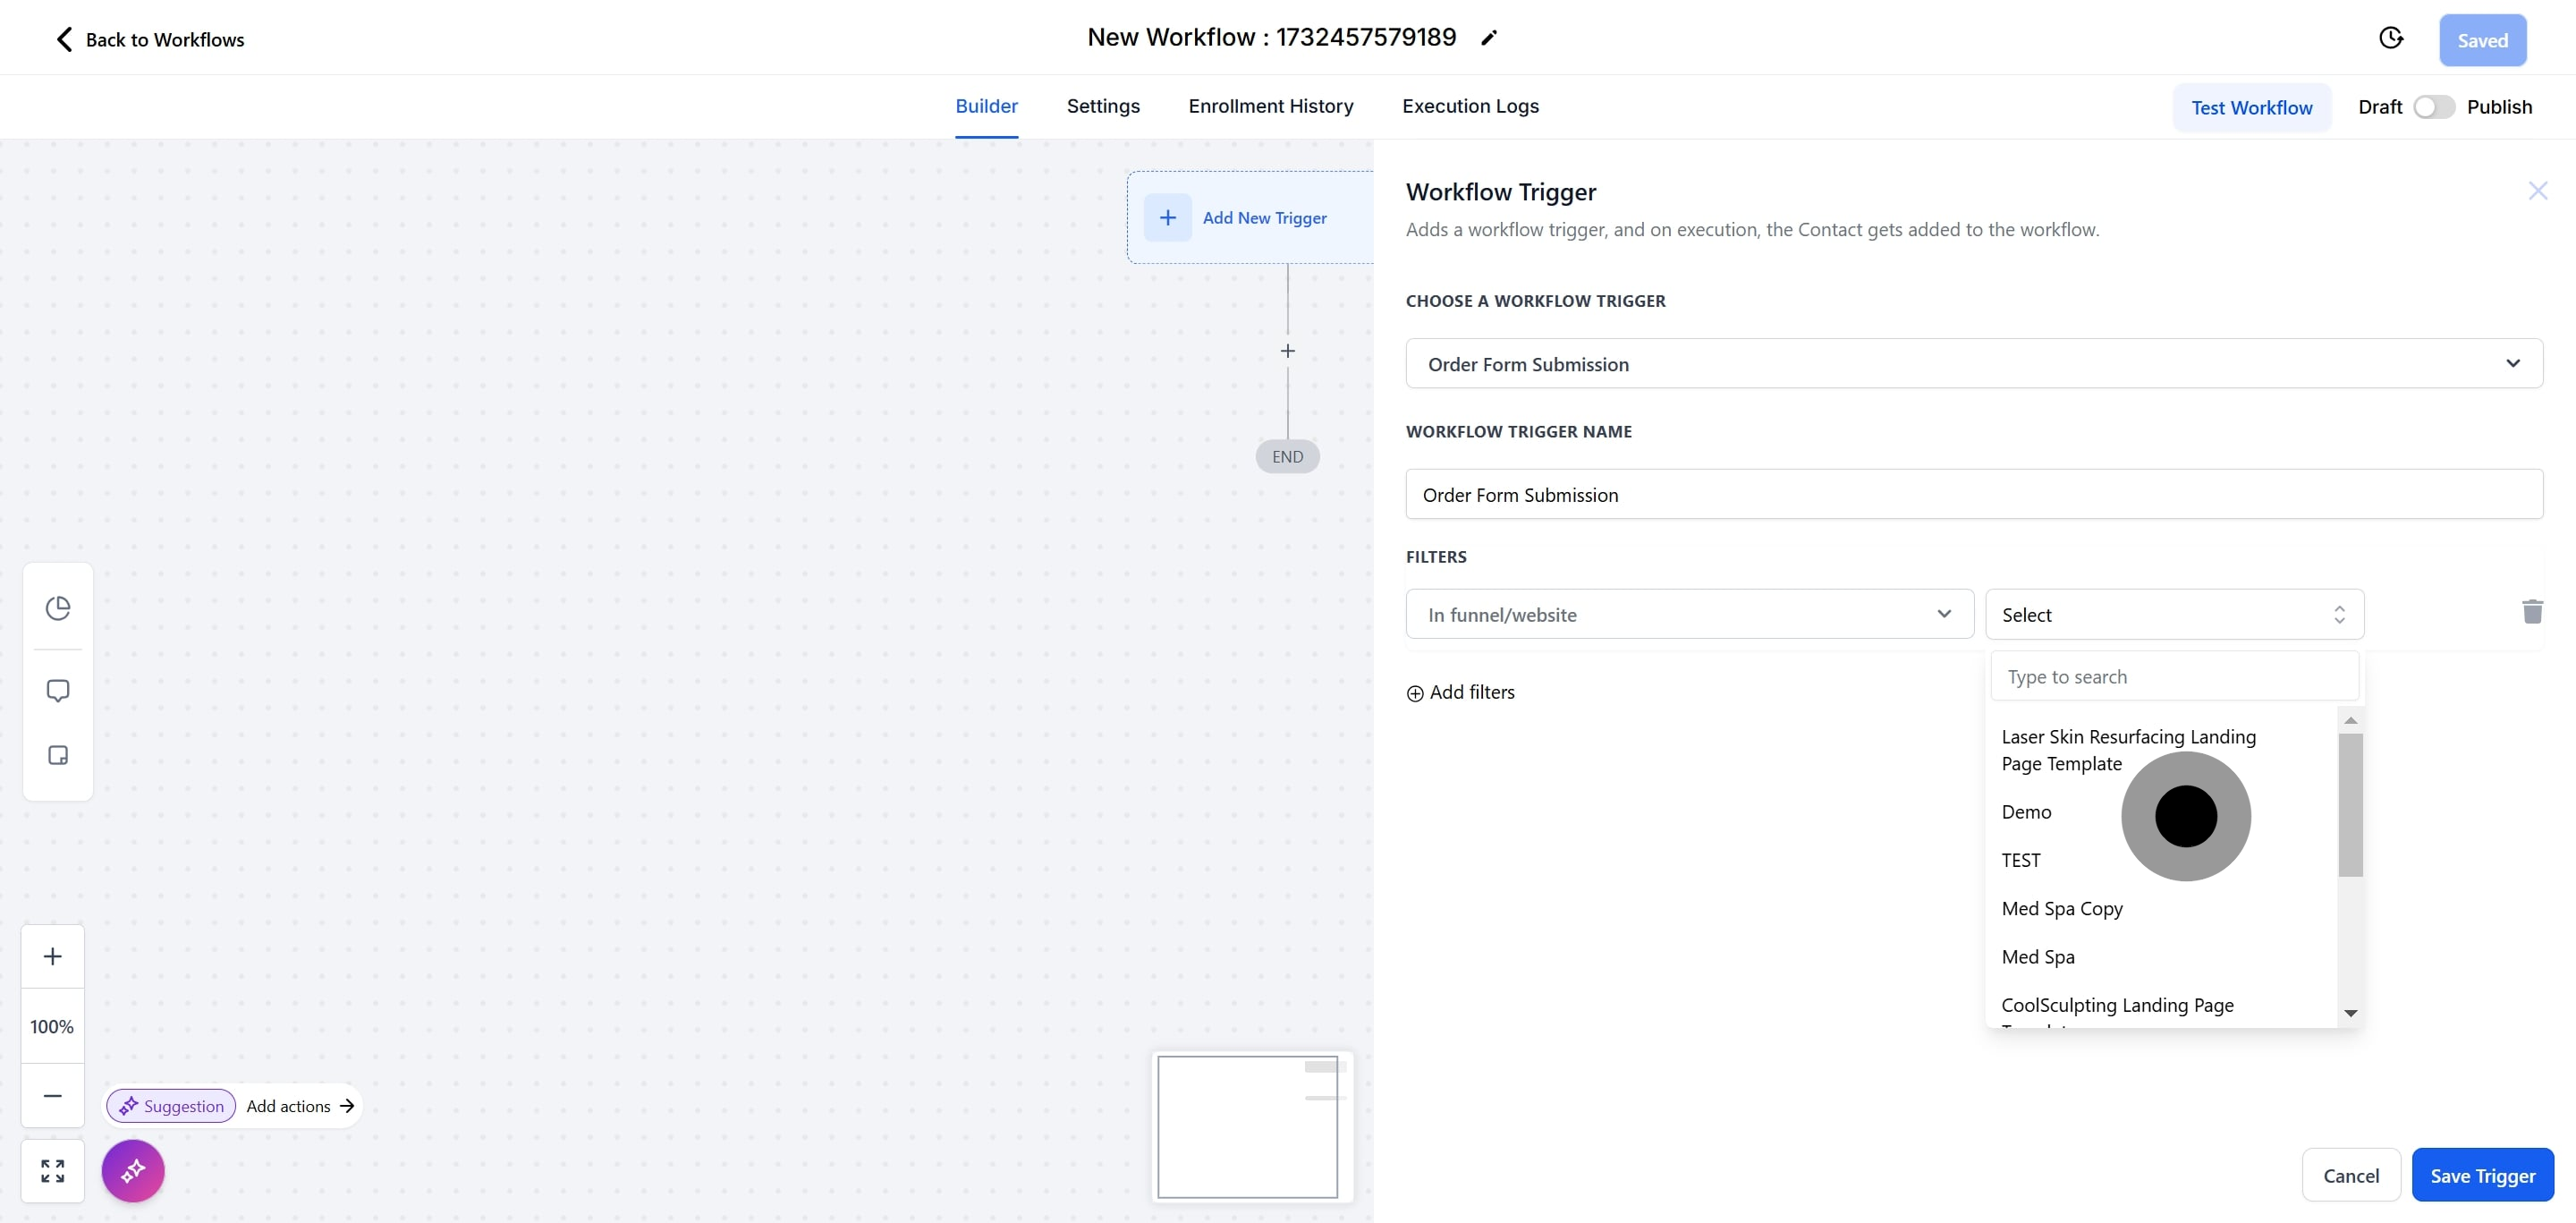Switch to the Settings tab

coord(1103,106)
